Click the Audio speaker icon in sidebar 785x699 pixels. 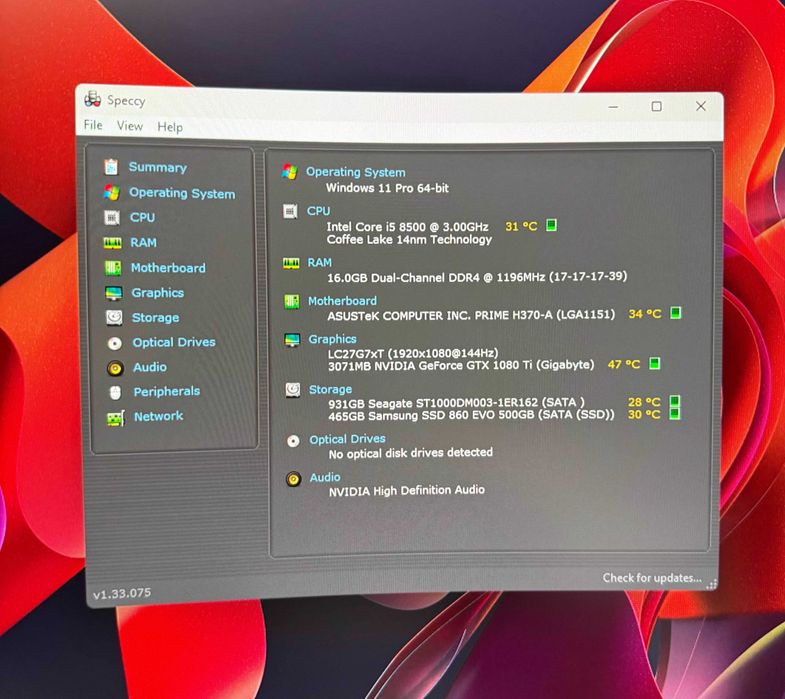(x=115, y=368)
